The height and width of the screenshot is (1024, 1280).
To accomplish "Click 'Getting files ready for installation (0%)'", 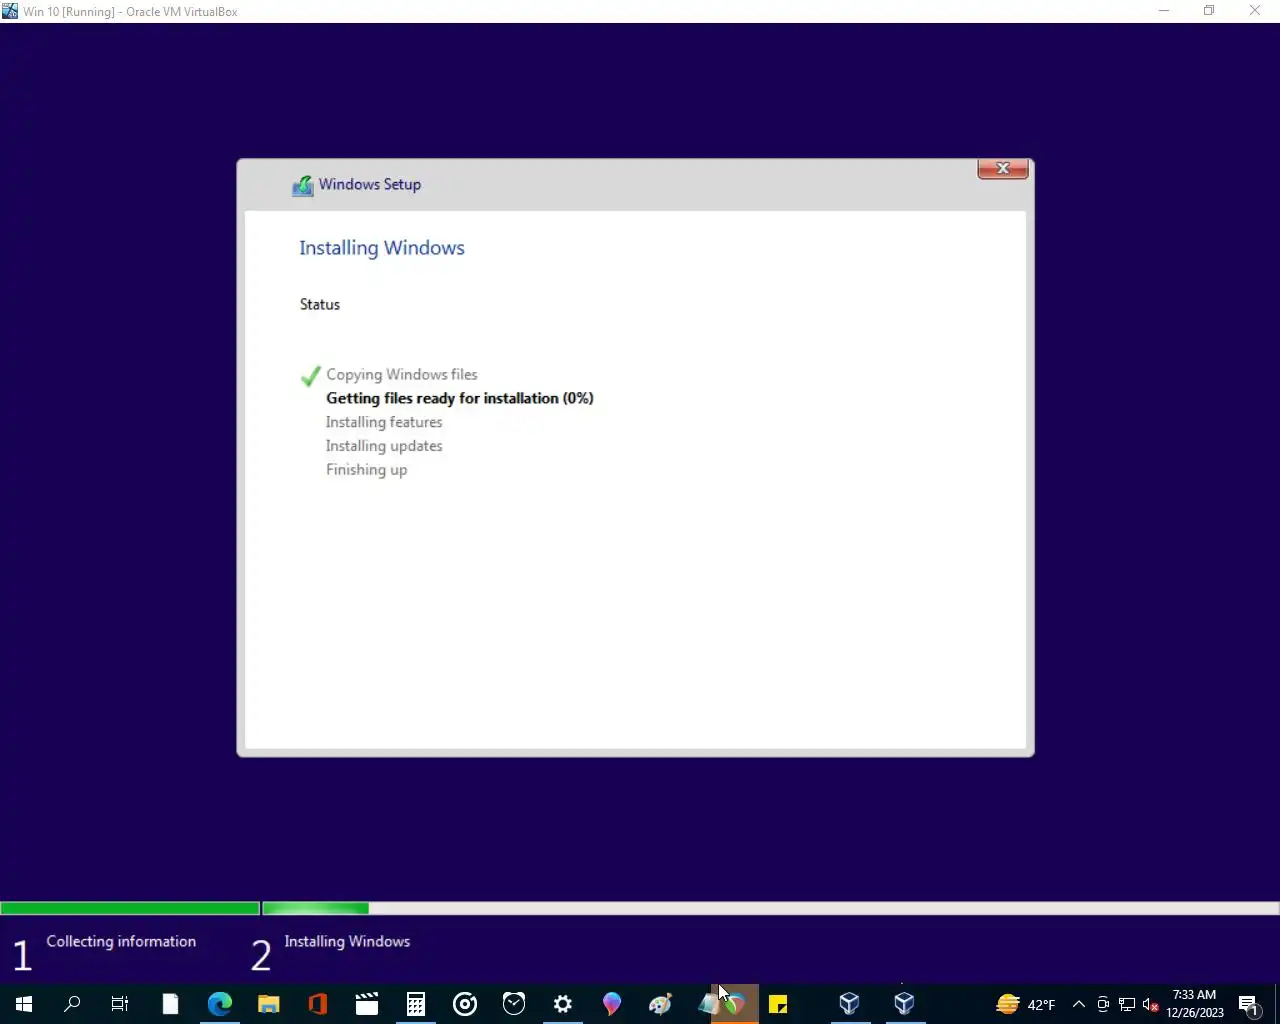I will coord(460,398).
